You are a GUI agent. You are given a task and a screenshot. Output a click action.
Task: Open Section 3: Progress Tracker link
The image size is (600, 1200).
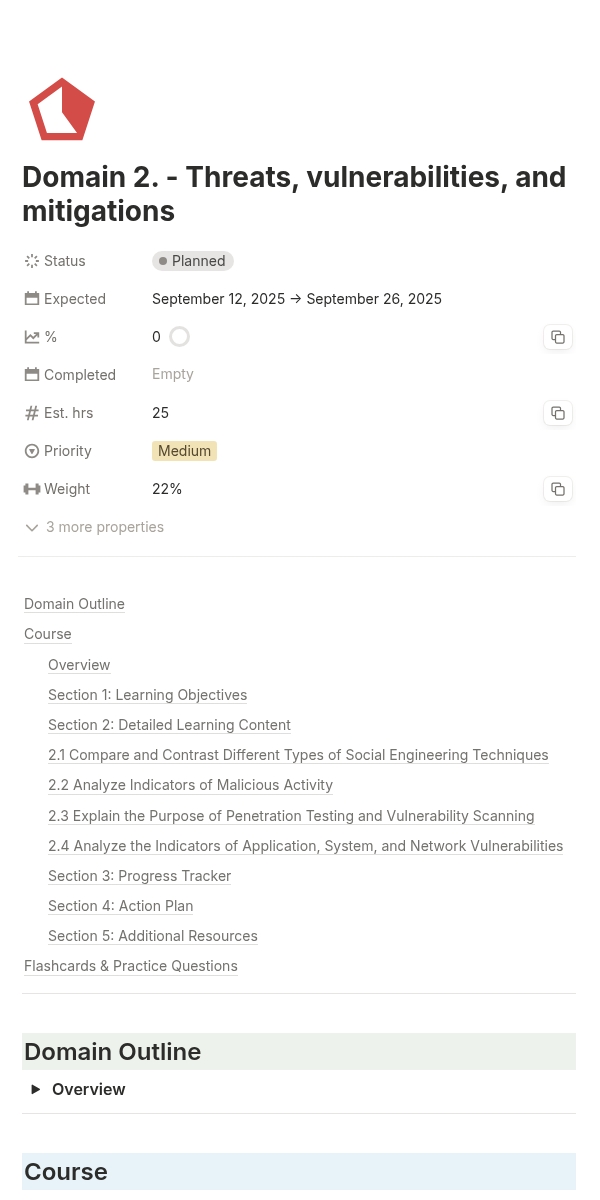[139, 876]
